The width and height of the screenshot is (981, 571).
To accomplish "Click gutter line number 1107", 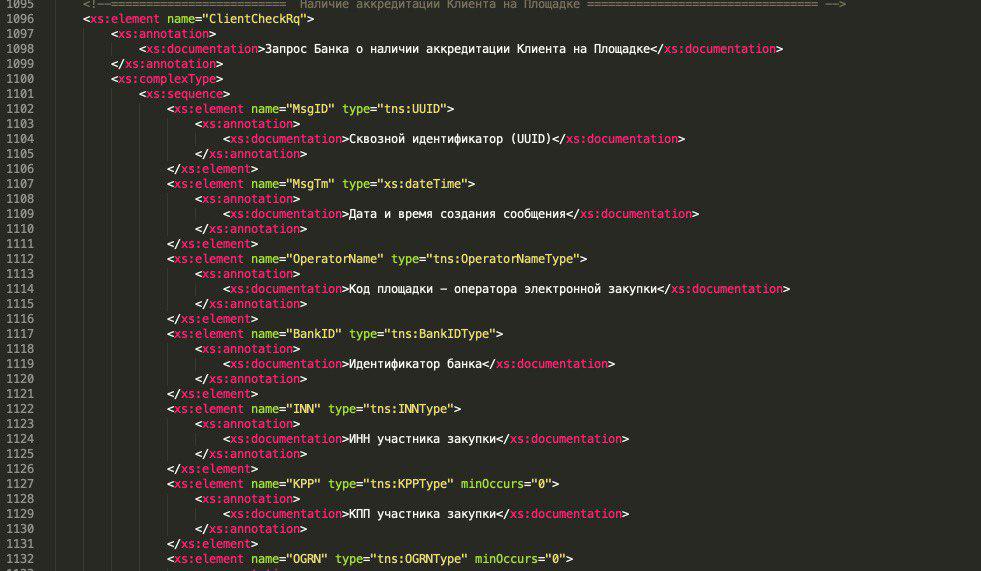I will [20, 184].
